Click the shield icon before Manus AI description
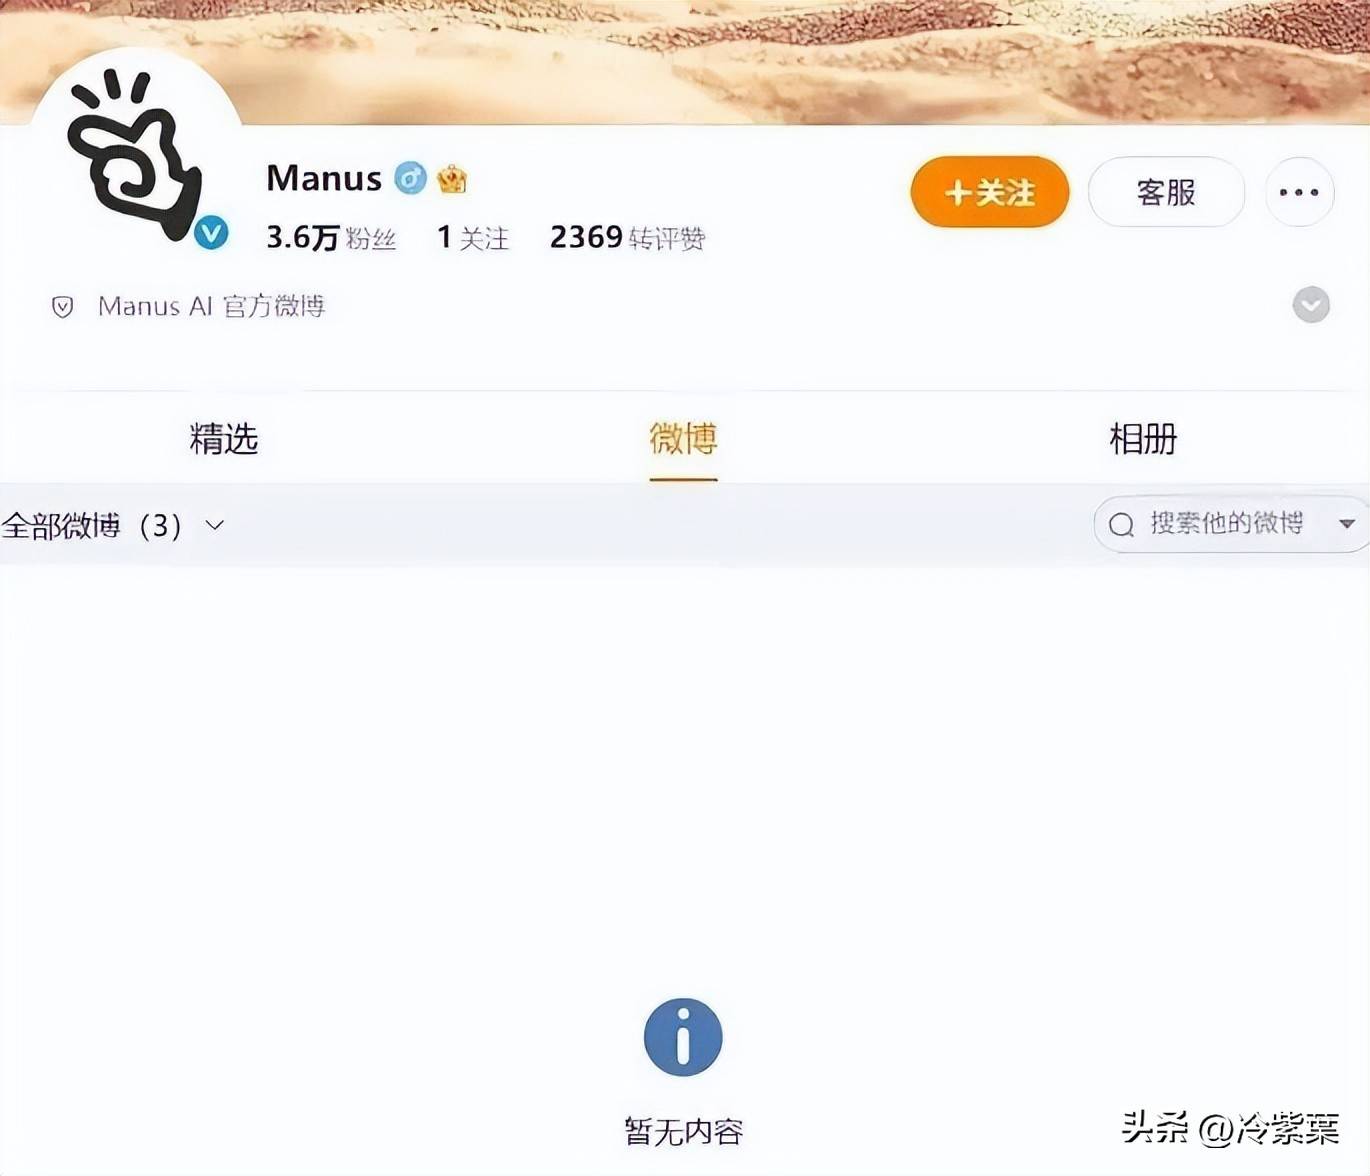This screenshot has height=1176, width=1370. 63,306
